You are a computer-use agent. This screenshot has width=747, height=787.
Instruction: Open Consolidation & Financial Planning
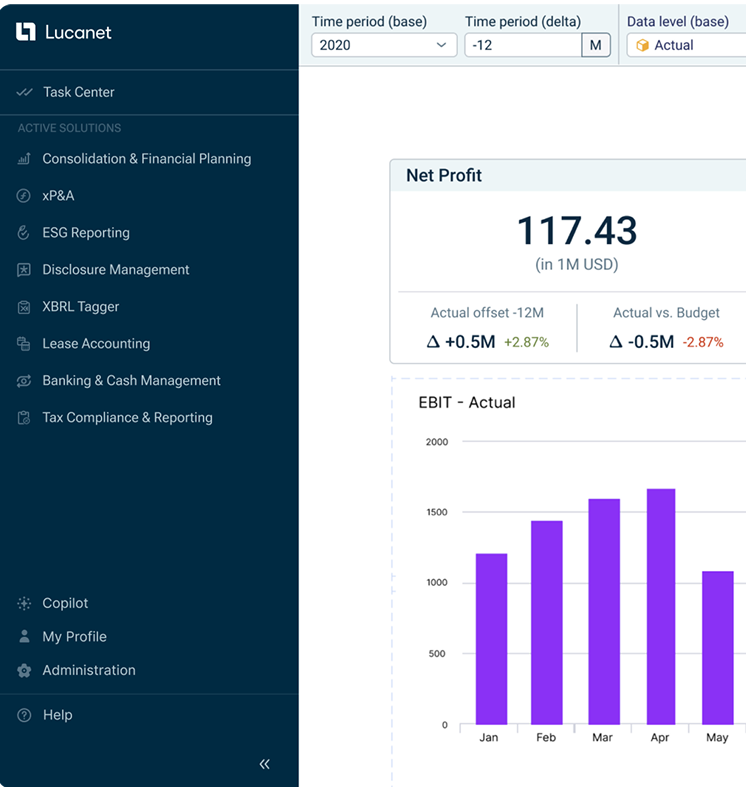click(x=146, y=159)
